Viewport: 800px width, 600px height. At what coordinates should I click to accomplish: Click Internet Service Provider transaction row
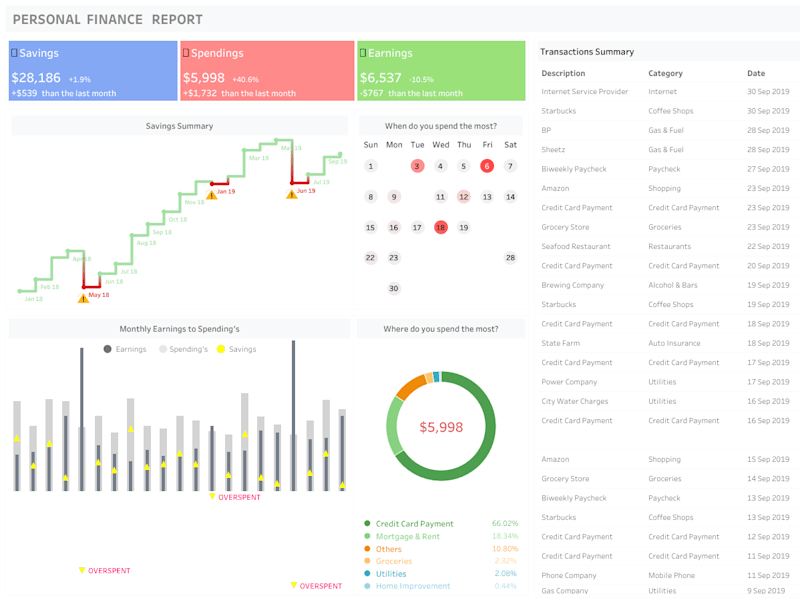pyautogui.click(x=668, y=91)
